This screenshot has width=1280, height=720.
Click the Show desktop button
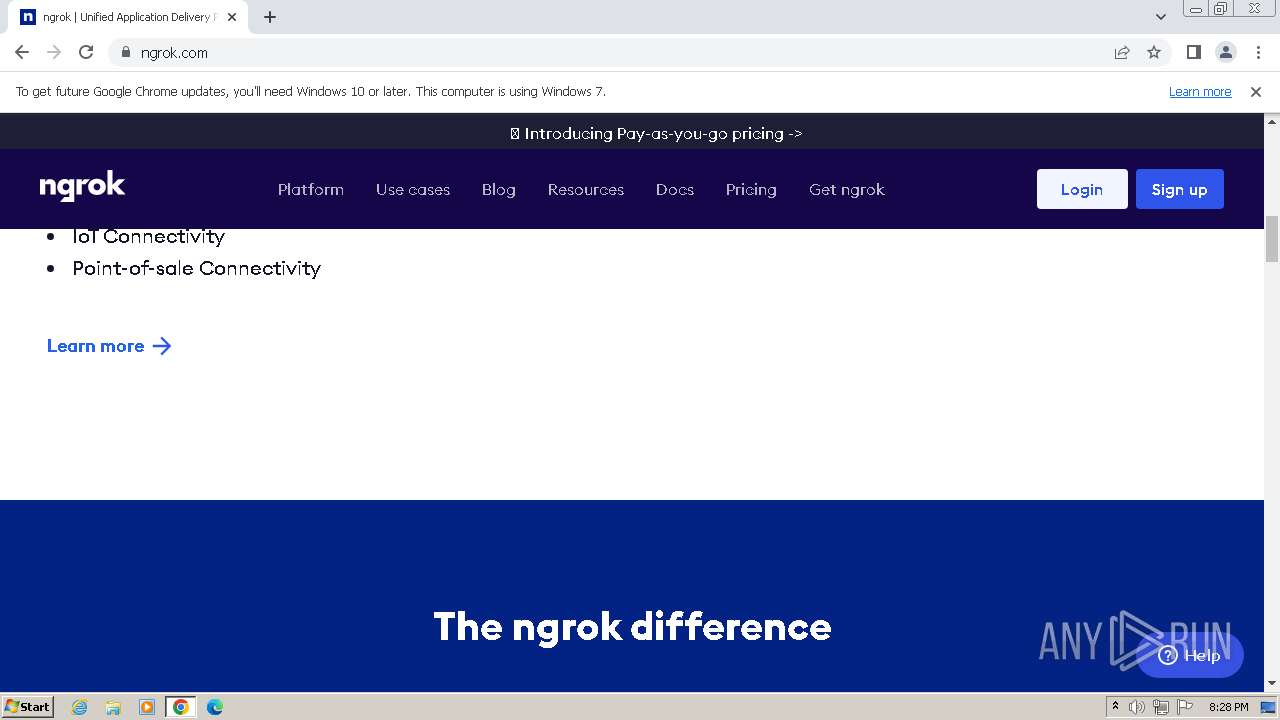pos(1269,707)
